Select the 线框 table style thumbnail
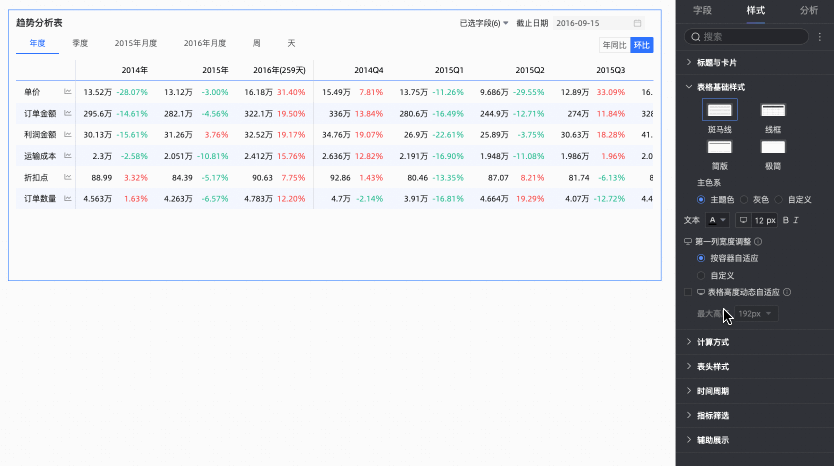 point(773,110)
